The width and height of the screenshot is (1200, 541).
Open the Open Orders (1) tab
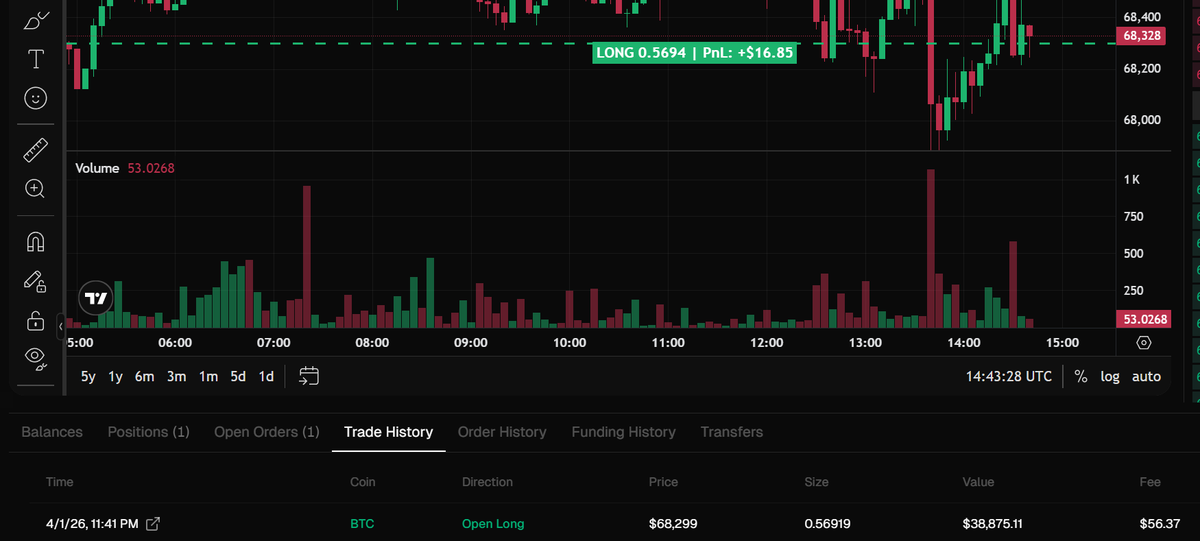(267, 432)
